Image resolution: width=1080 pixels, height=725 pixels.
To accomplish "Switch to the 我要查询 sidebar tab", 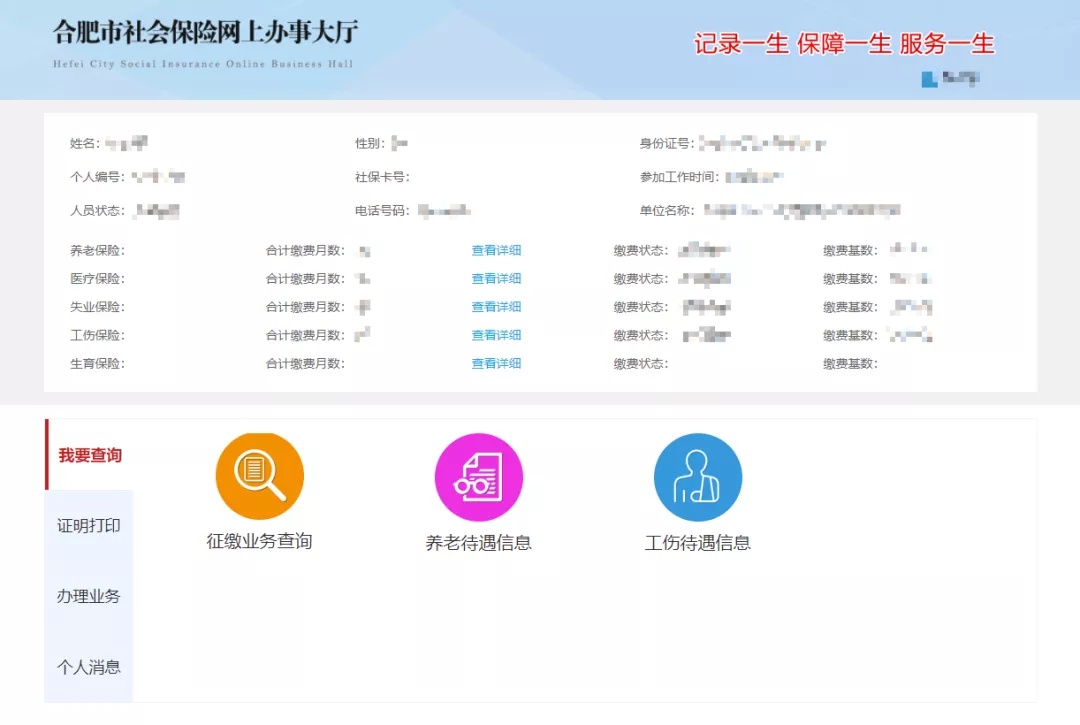I will pyautogui.click(x=87, y=454).
